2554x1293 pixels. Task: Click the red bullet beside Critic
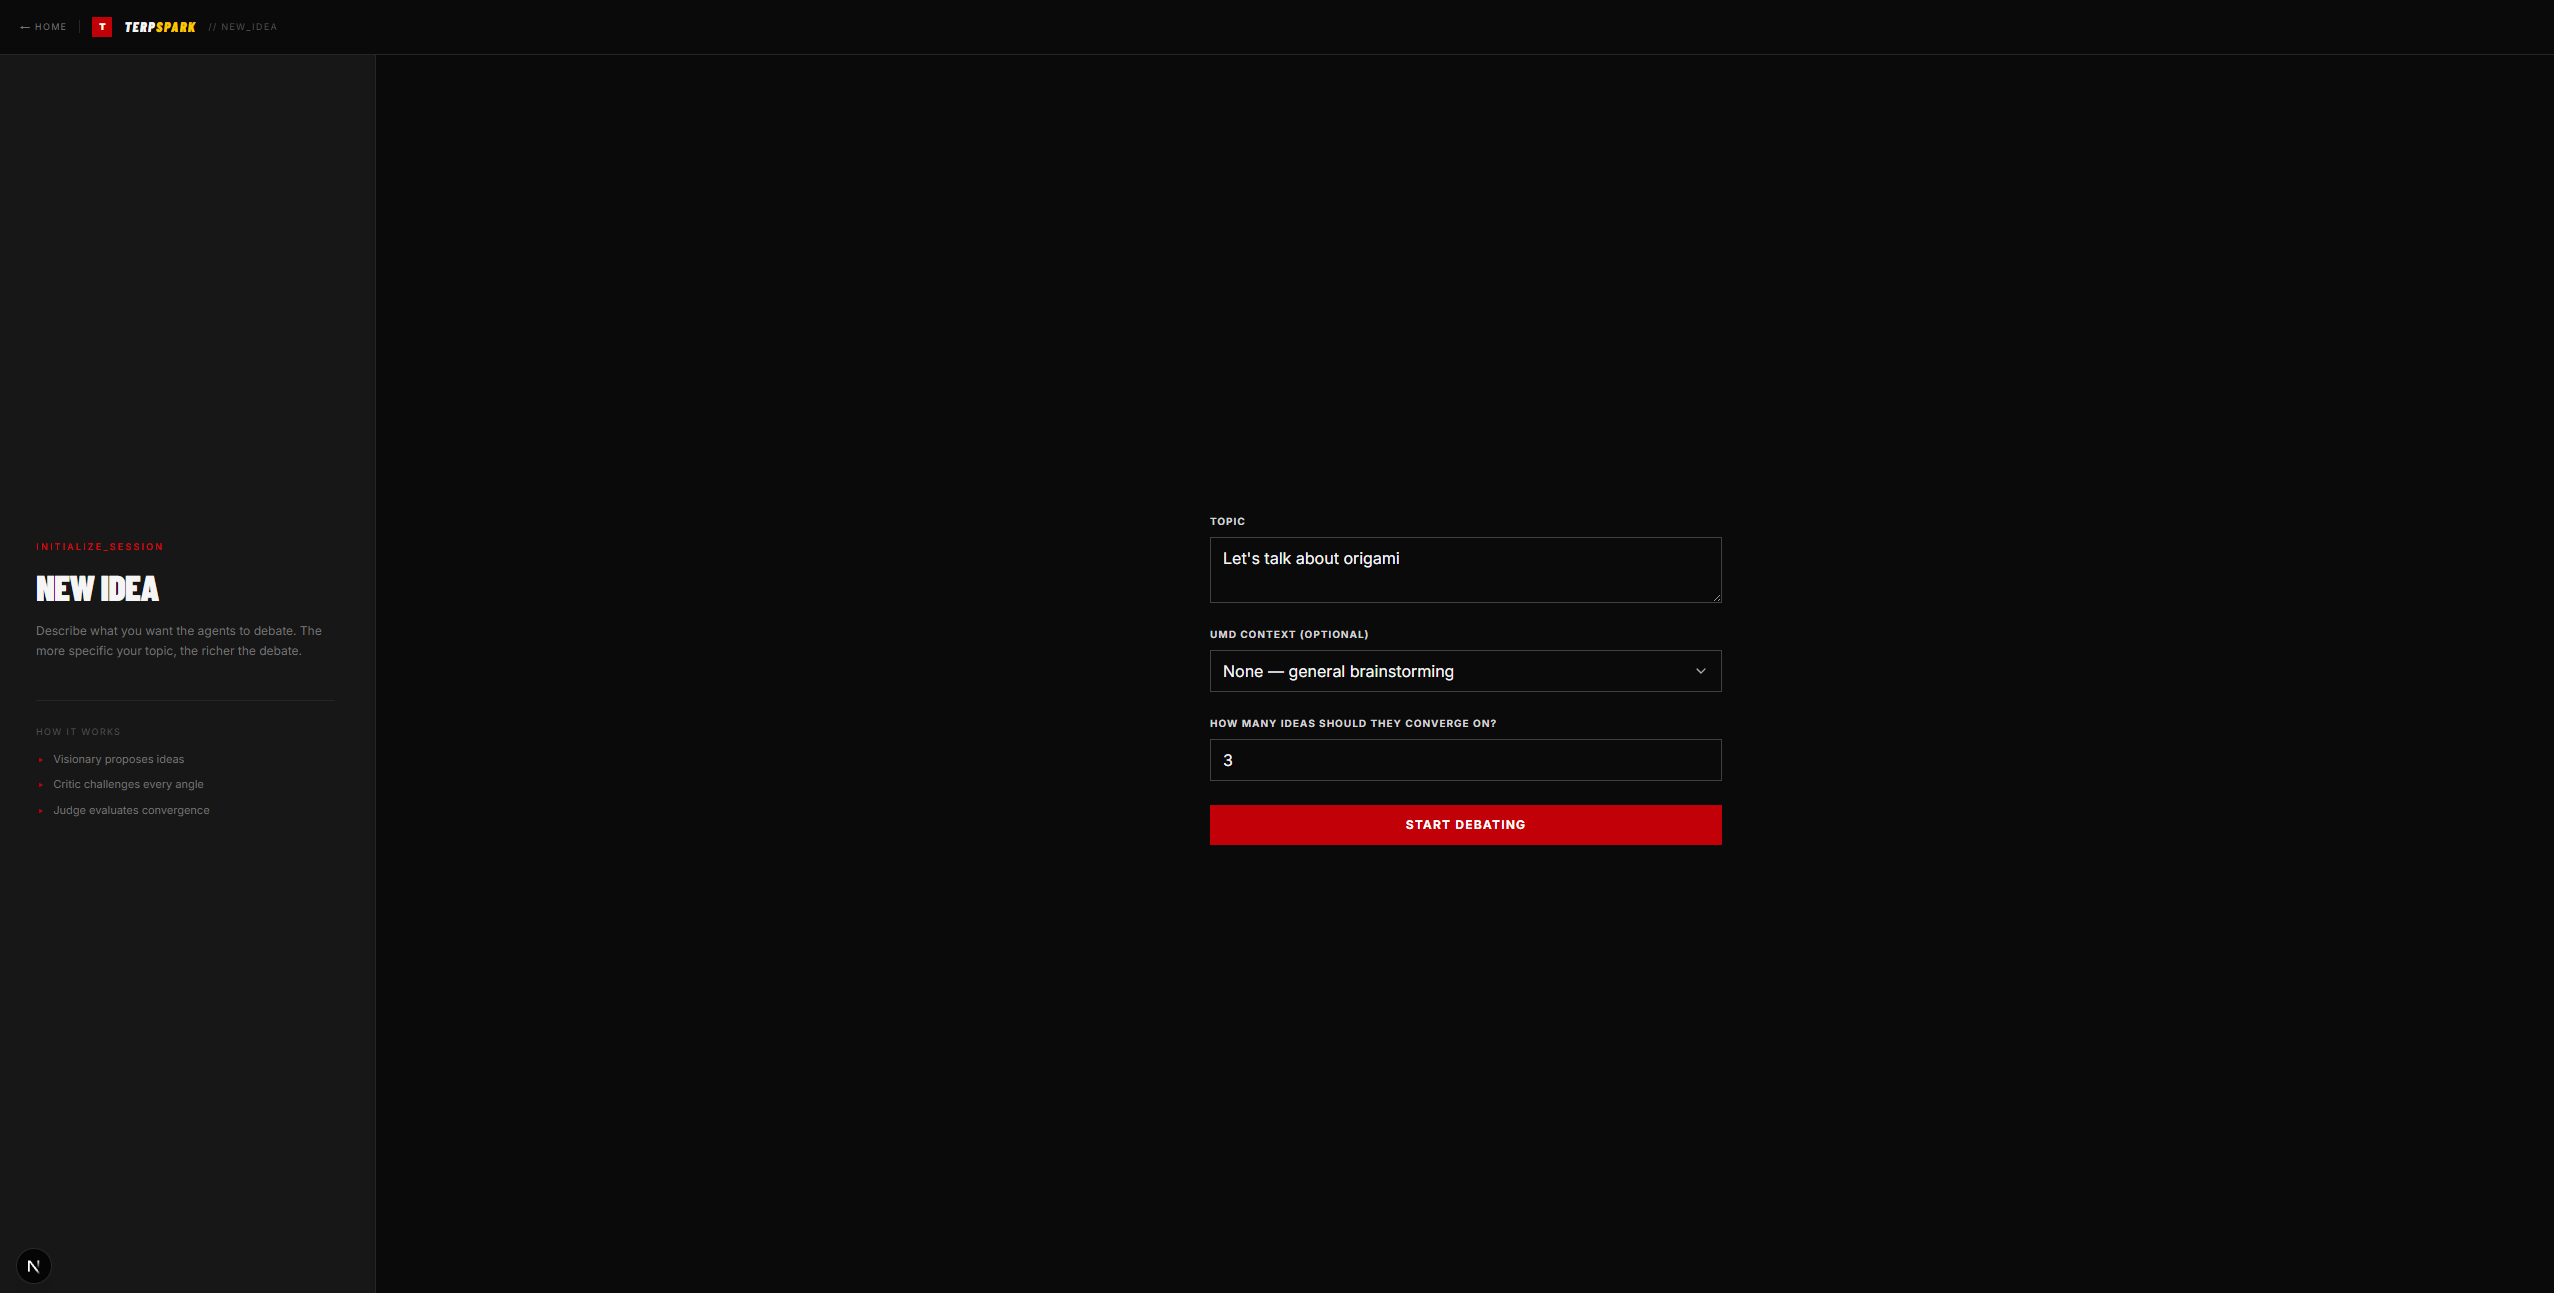(41, 785)
